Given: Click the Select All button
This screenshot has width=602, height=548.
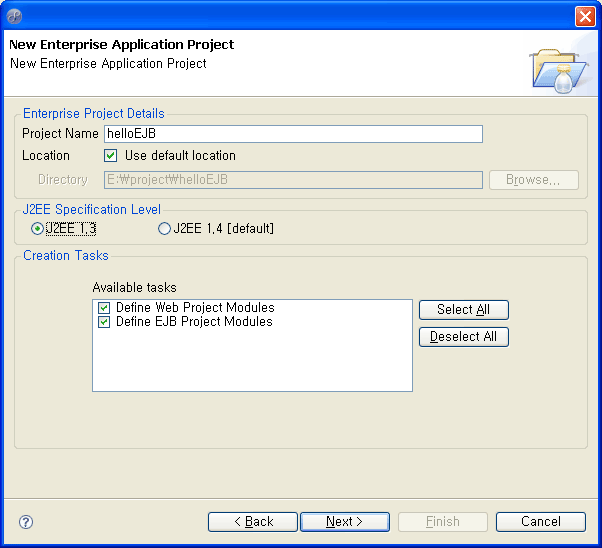Looking at the screenshot, I should [x=464, y=310].
